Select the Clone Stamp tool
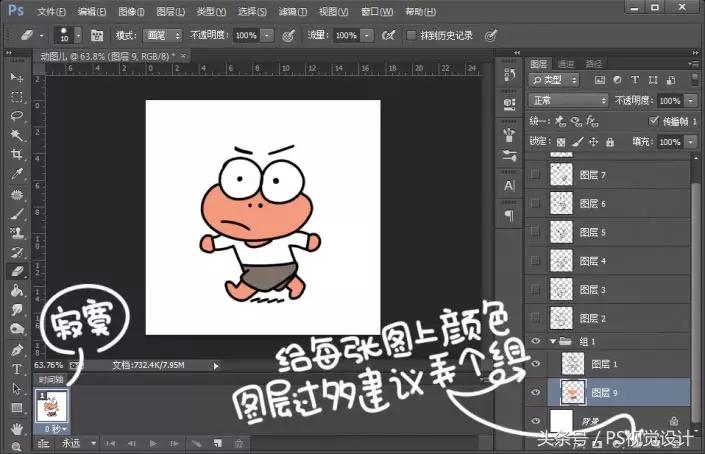This screenshot has height=454, width=705. 17,233
